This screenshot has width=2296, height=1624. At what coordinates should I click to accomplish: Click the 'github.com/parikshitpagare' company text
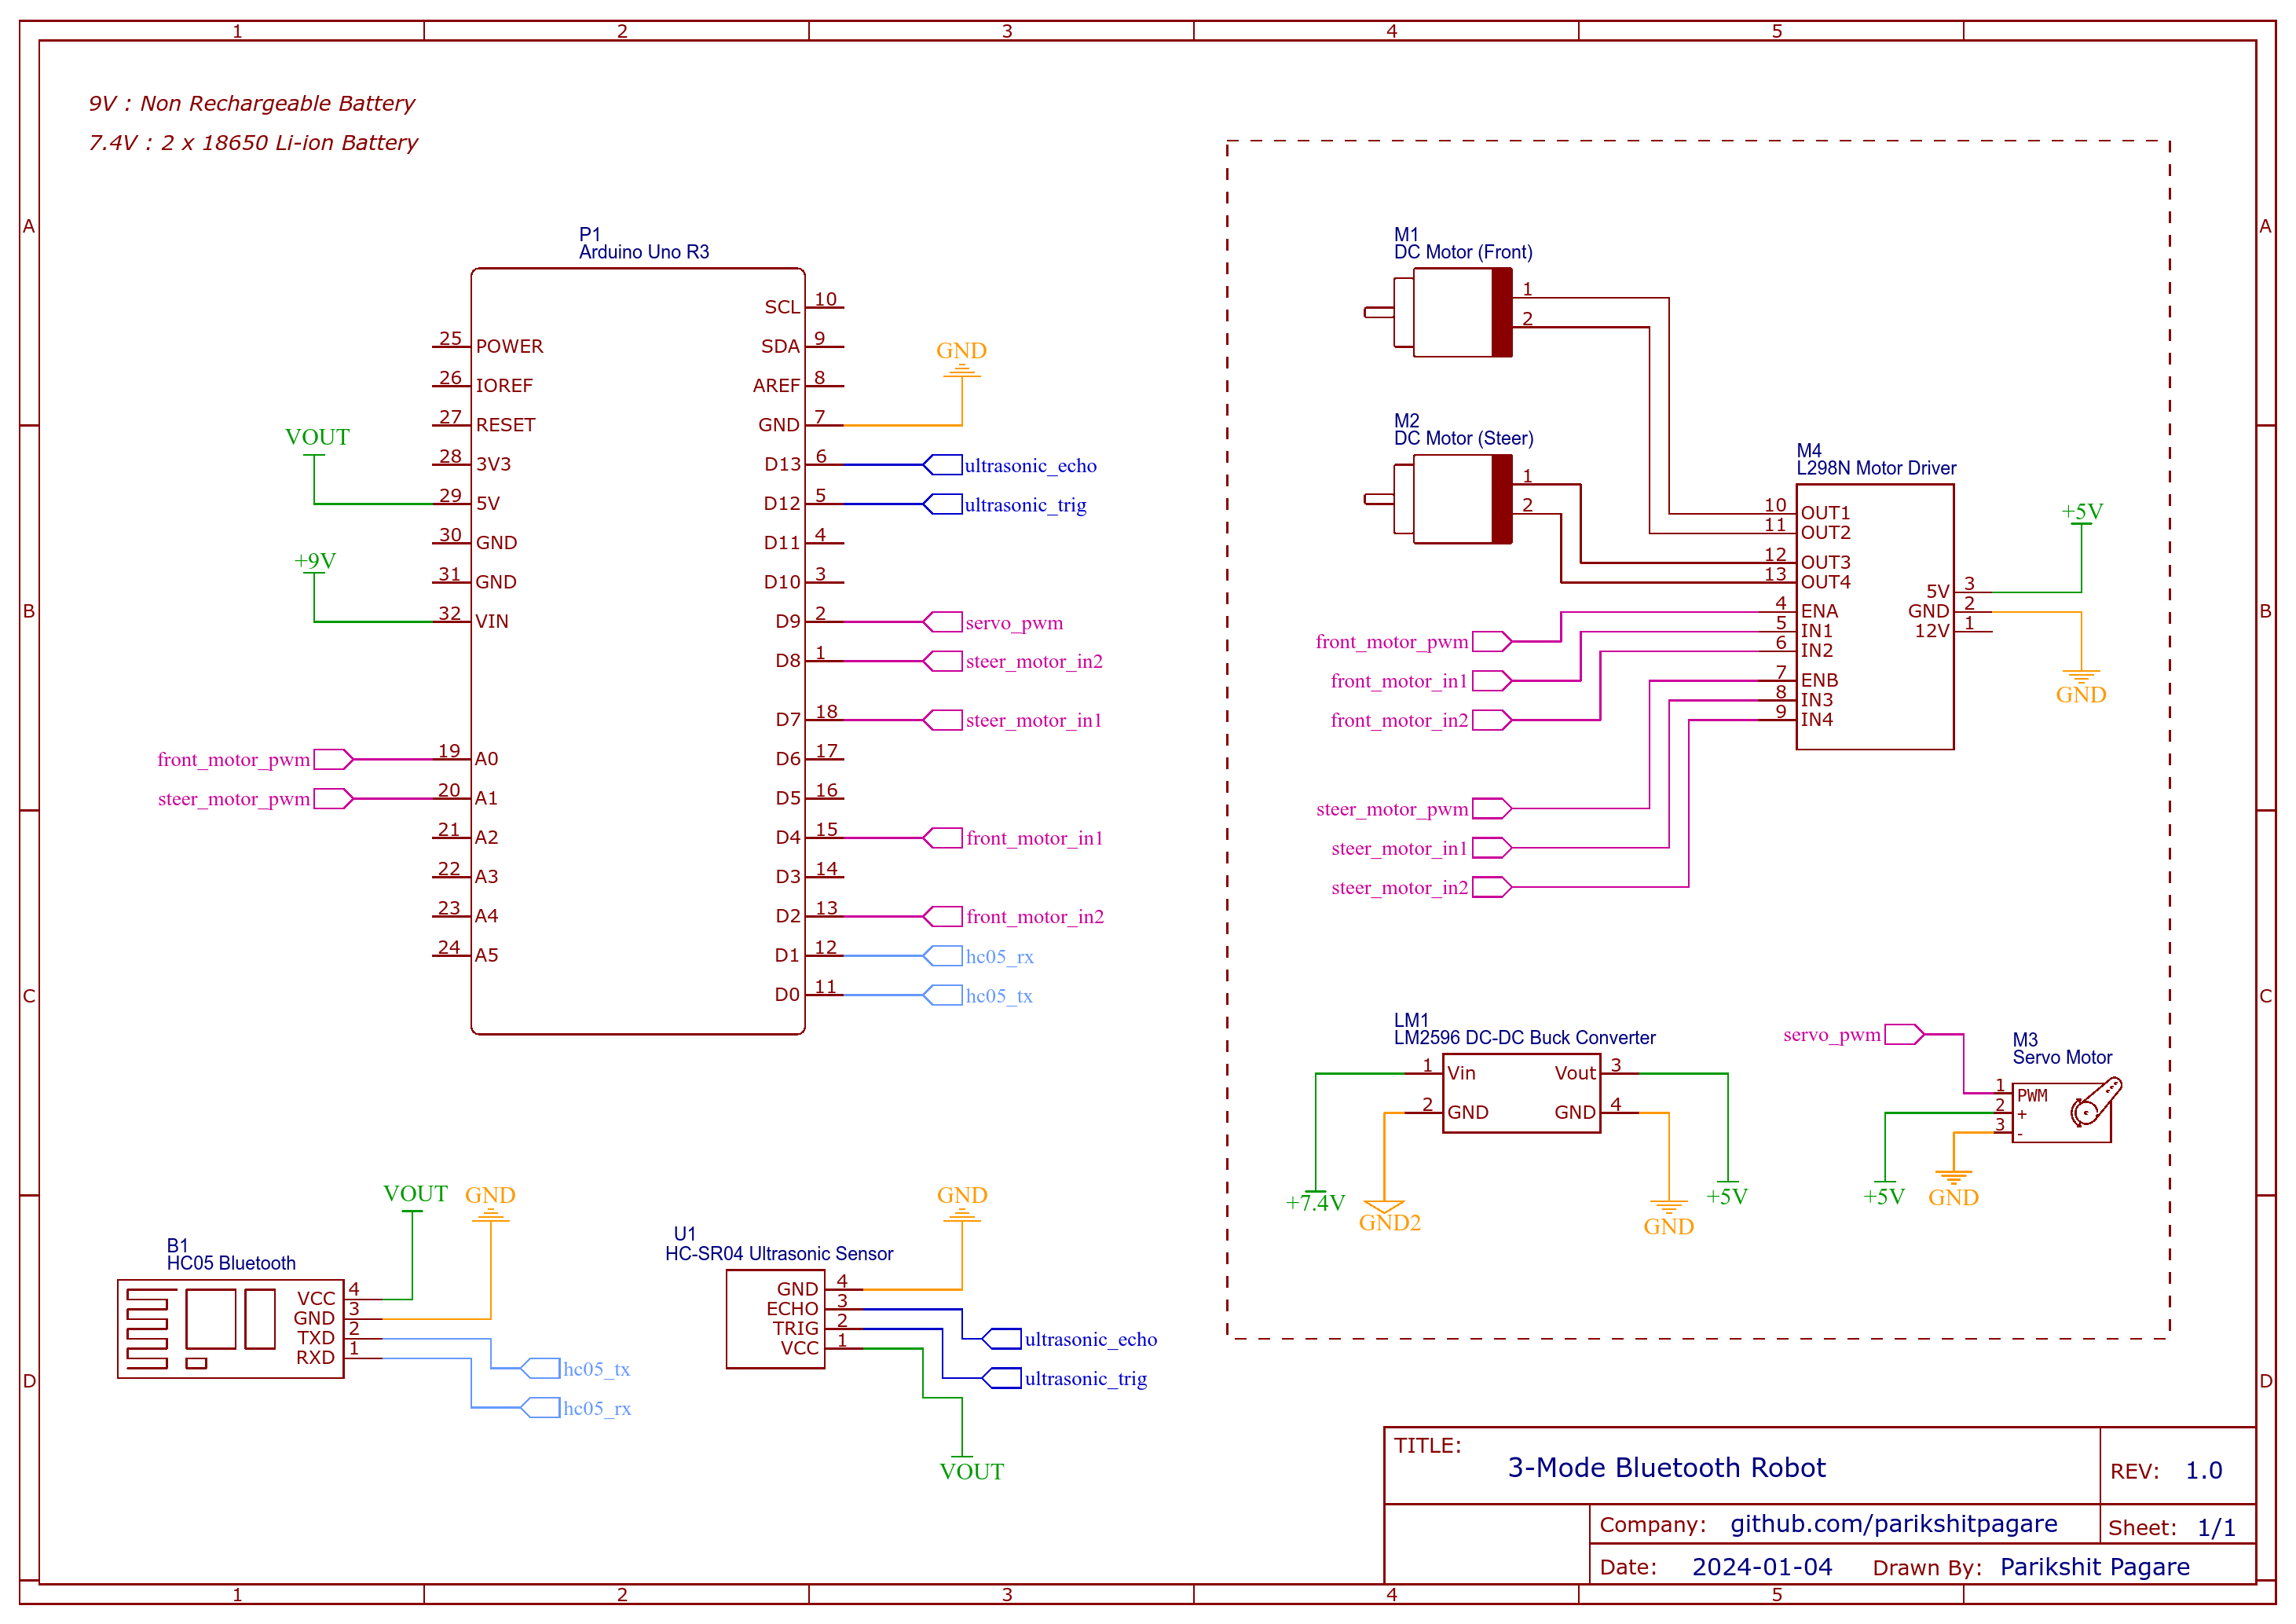(1893, 1524)
